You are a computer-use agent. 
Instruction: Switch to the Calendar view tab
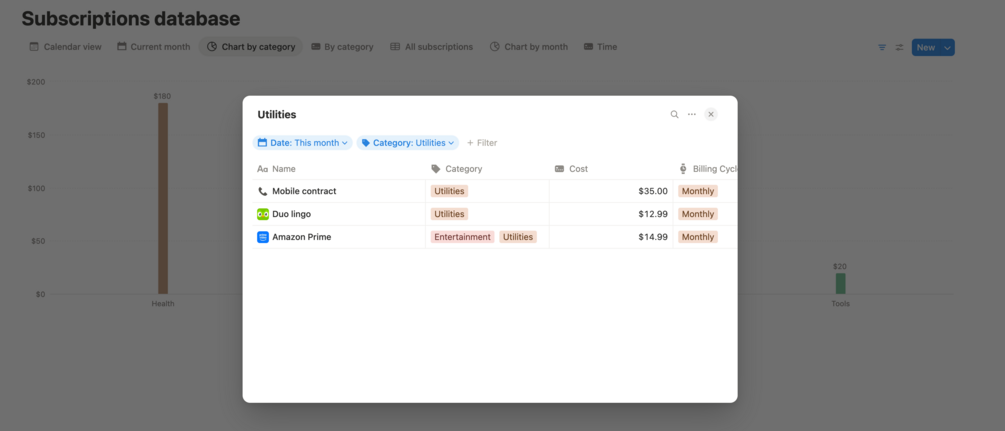(65, 47)
